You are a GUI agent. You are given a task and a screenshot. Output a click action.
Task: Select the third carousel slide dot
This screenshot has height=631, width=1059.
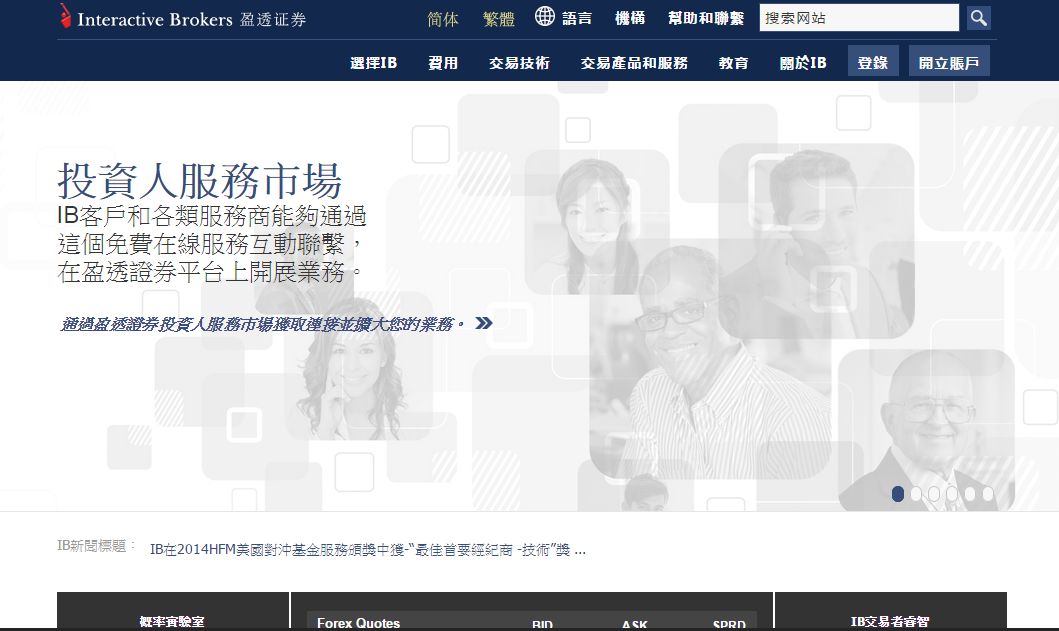[x=934, y=494]
